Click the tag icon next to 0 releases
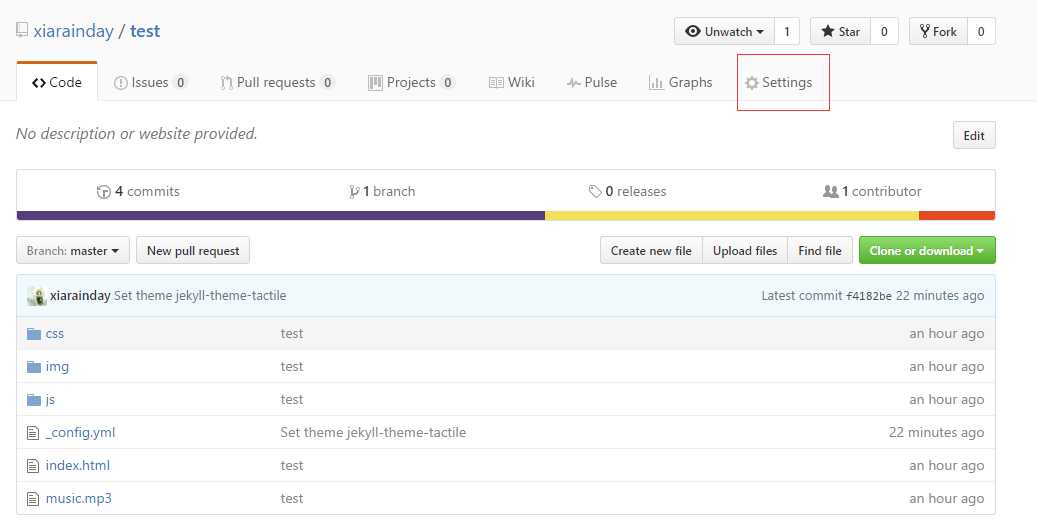 pos(595,191)
